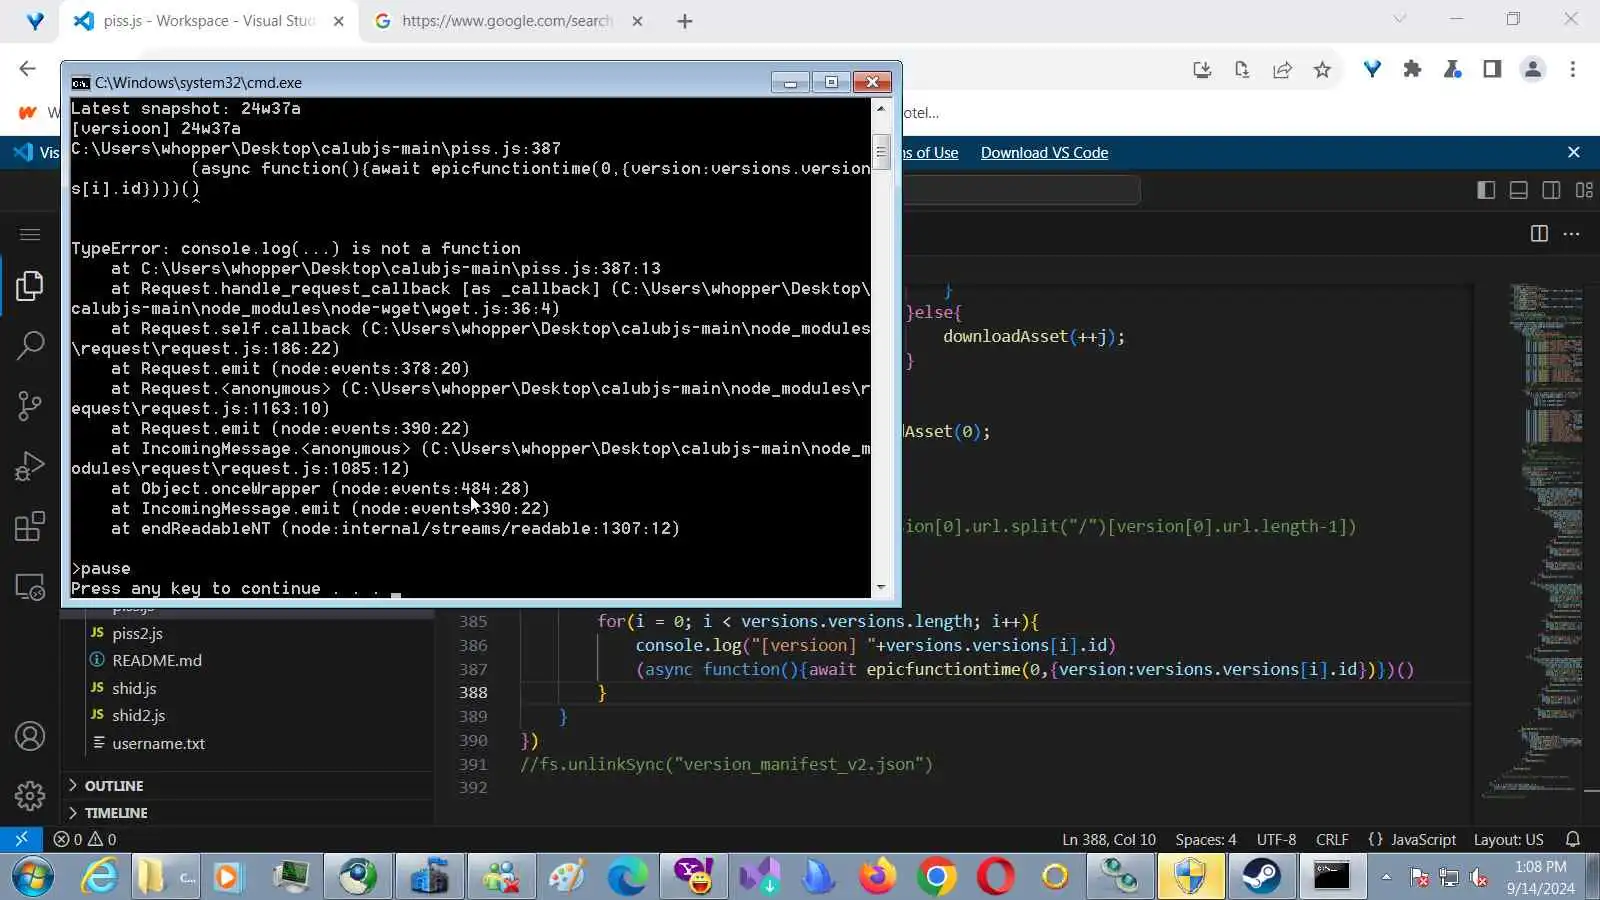Click the Ln 388, Col 10 position indicator
Viewport: 1600px width, 900px height.
tap(1108, 840)
